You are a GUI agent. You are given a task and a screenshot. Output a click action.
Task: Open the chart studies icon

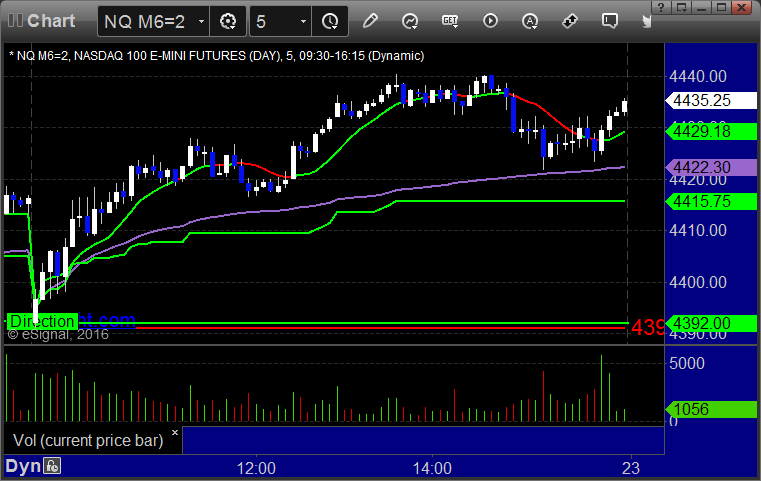410,21
